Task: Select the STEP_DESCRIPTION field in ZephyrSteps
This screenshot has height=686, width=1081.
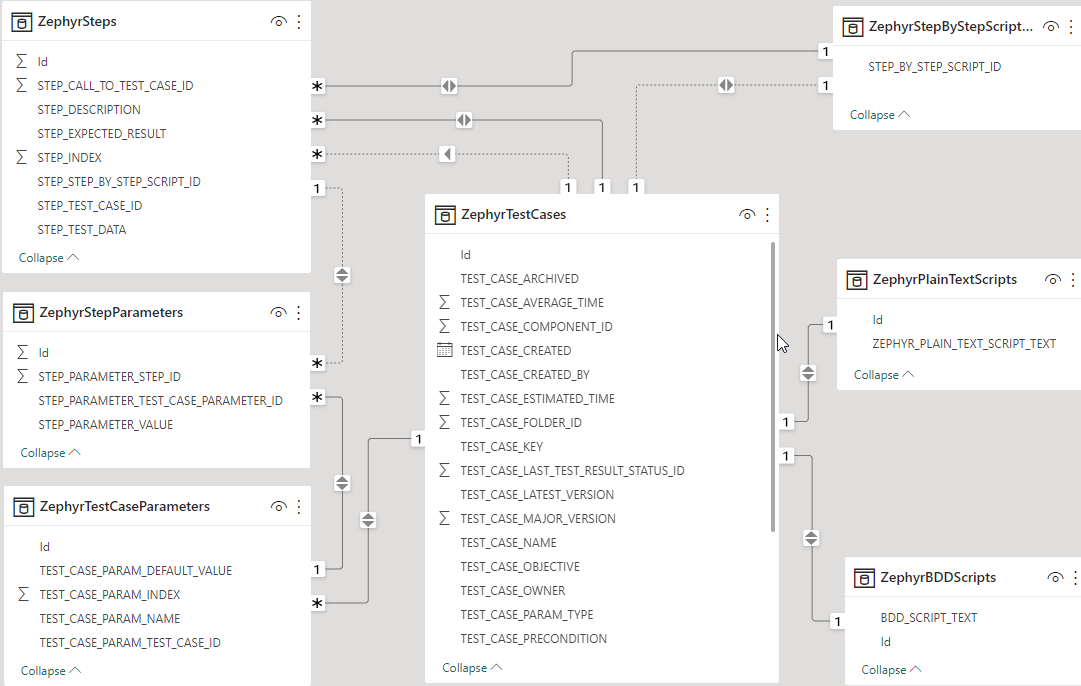Action: (89, 110)
